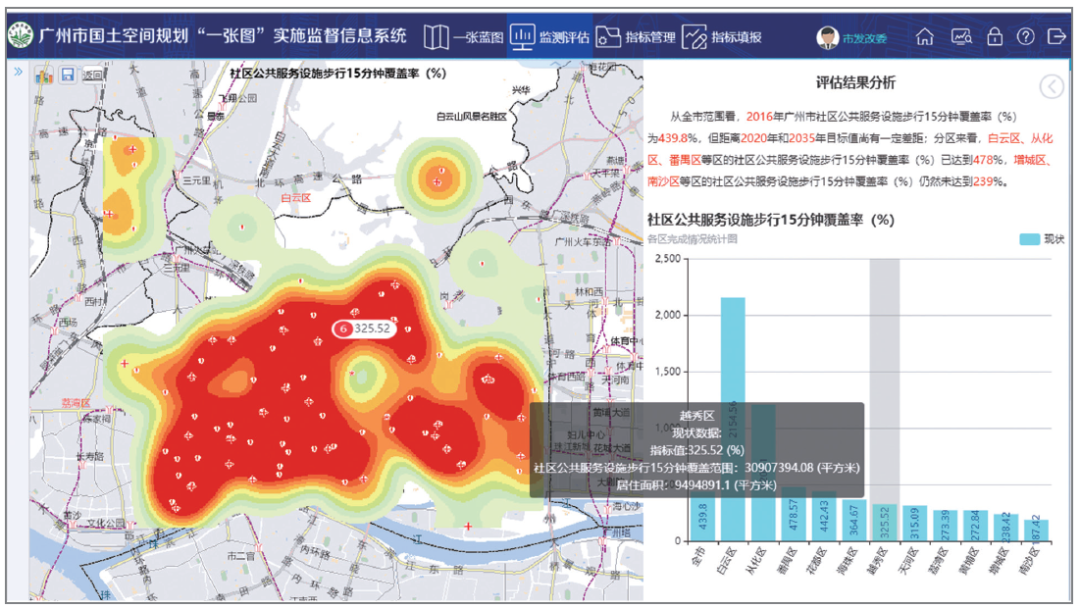
Task: Click the 各区完成情况统计图 subtitle
Action: pyautogui.click(x=692, y=239)
